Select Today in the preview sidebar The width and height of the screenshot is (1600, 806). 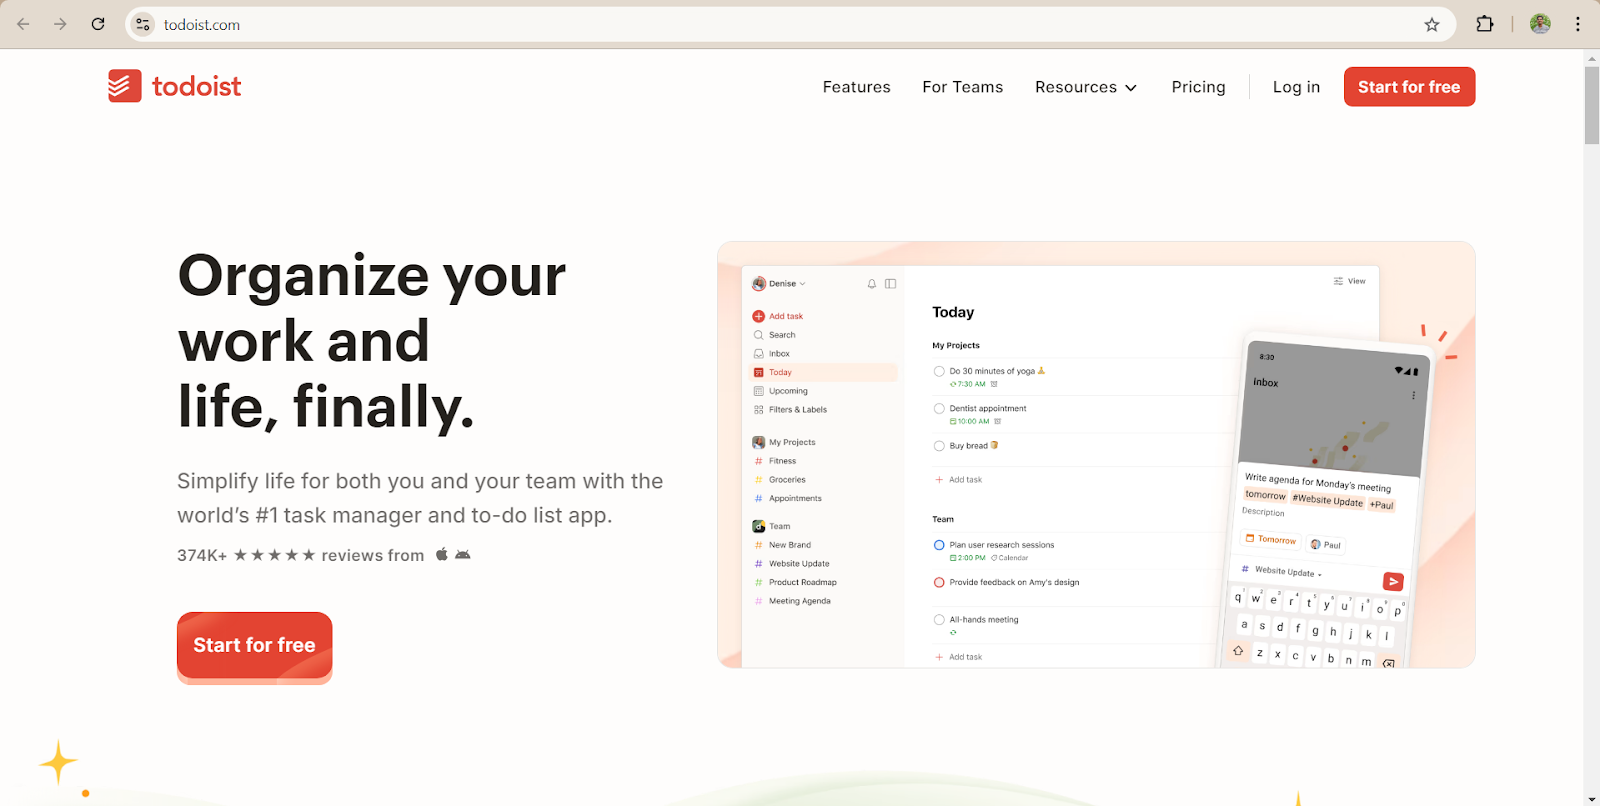[824, 372]
